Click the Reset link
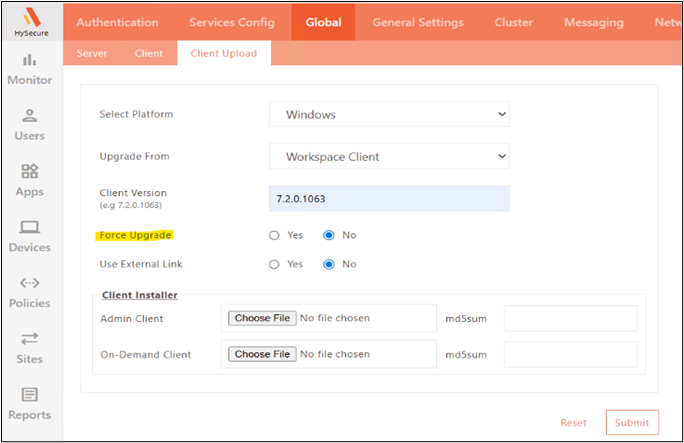This screenshot has height=443, width=684. [573, 423]
